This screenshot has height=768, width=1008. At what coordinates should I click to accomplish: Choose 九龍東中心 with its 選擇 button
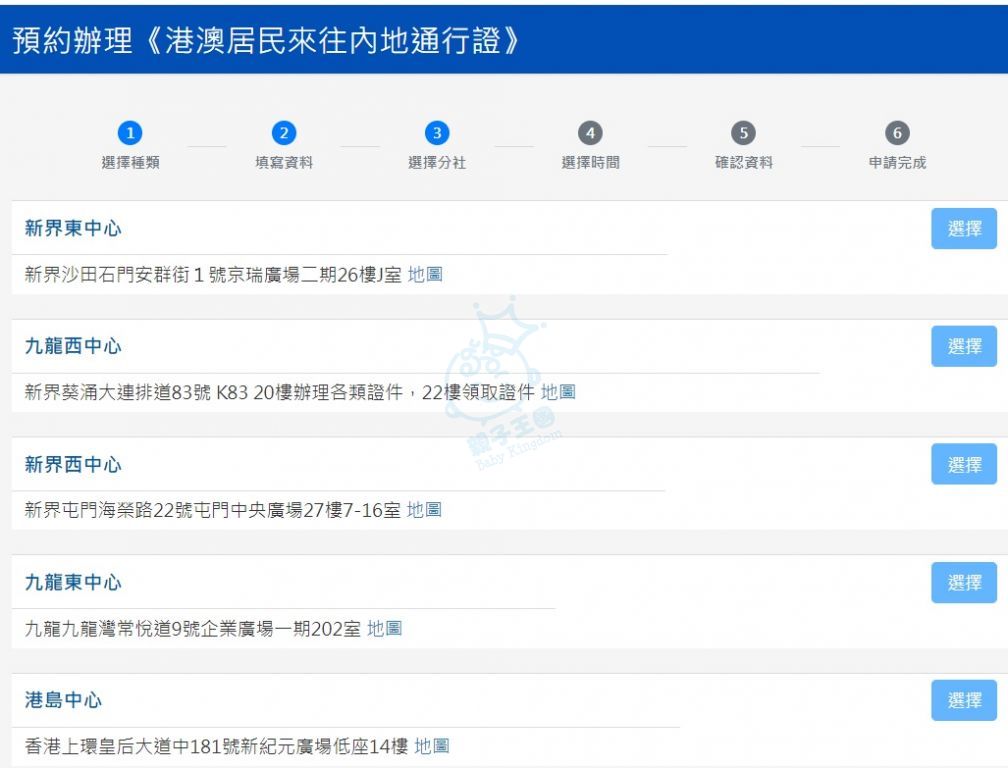coord(963,583)
